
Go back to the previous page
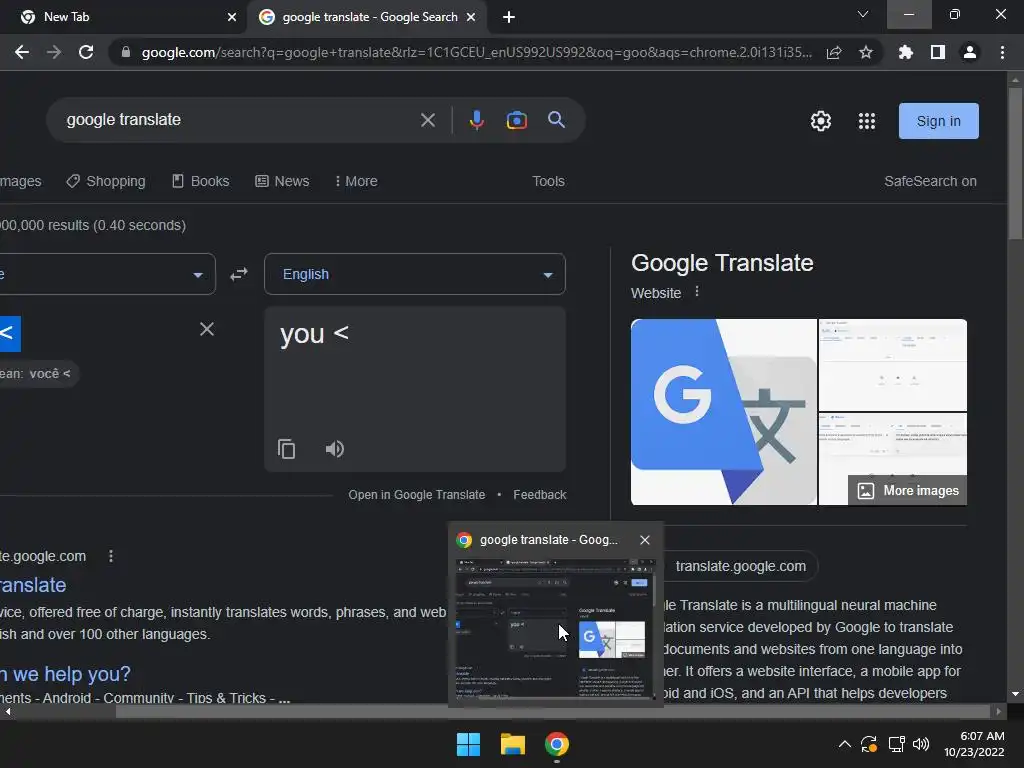[22, 52]
